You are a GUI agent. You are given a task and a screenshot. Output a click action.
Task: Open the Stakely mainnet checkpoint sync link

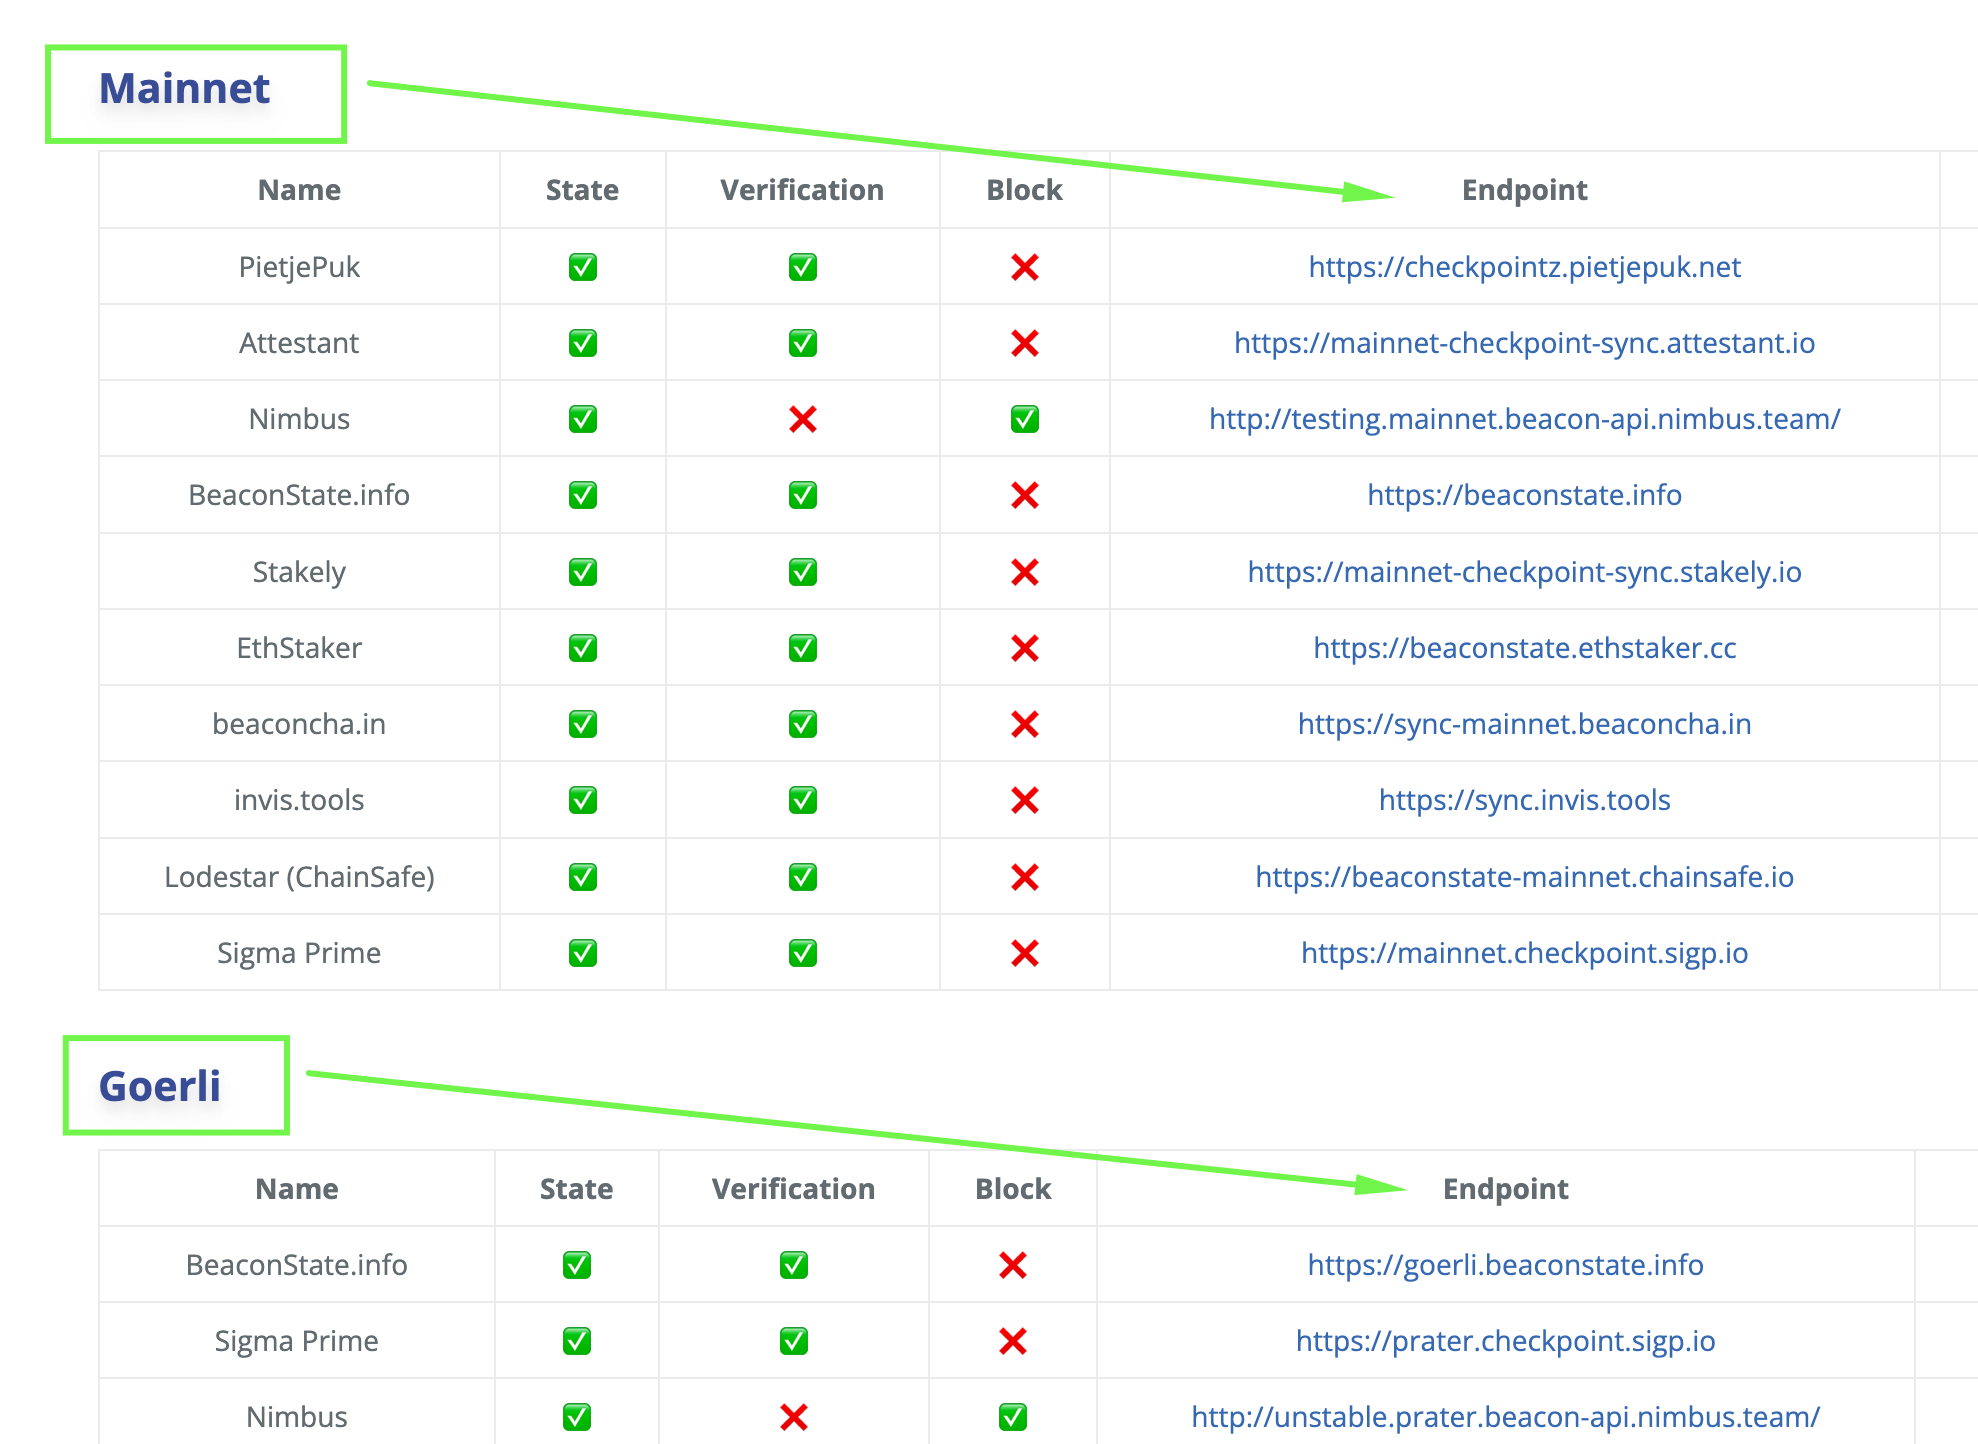point(1524,572)
